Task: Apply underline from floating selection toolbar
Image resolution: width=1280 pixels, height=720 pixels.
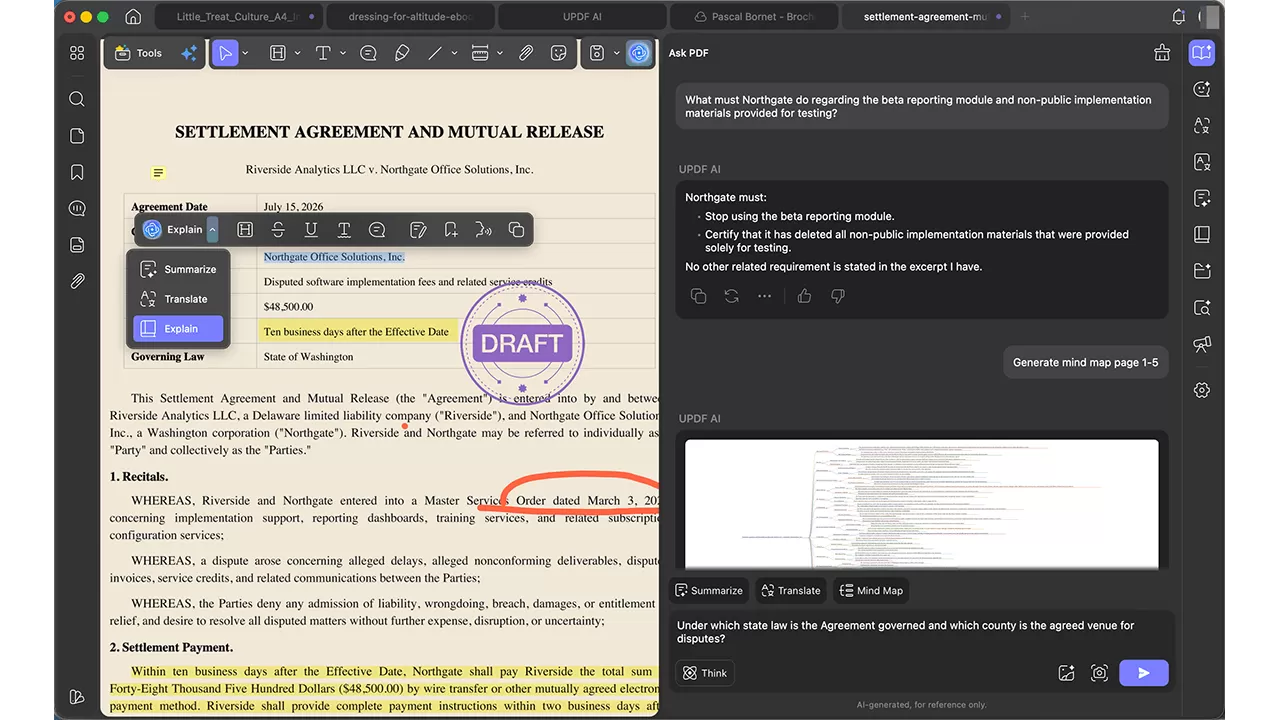Action: (311, 230)
